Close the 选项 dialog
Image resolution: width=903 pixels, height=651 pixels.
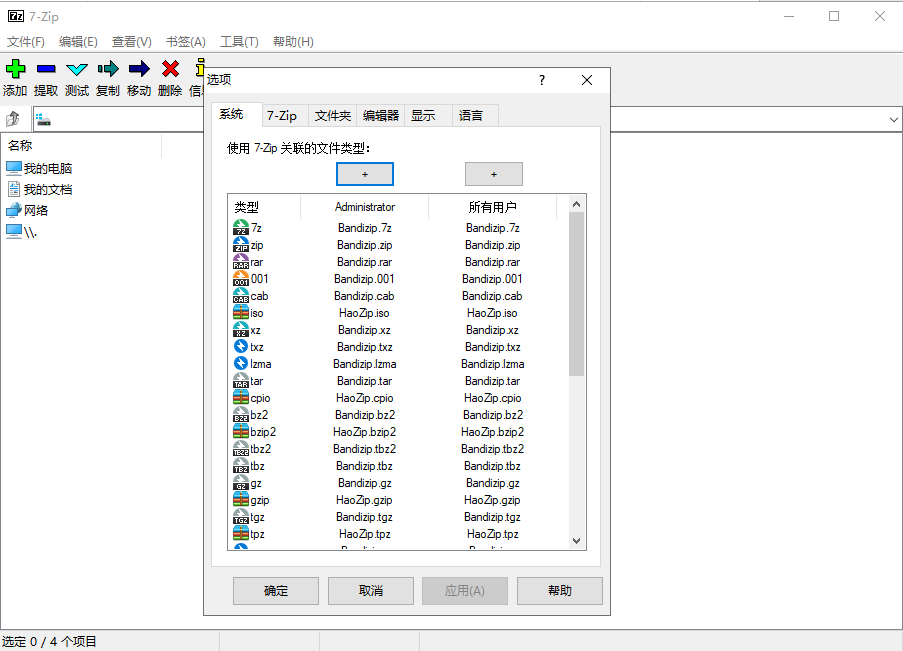pos(587,80)
